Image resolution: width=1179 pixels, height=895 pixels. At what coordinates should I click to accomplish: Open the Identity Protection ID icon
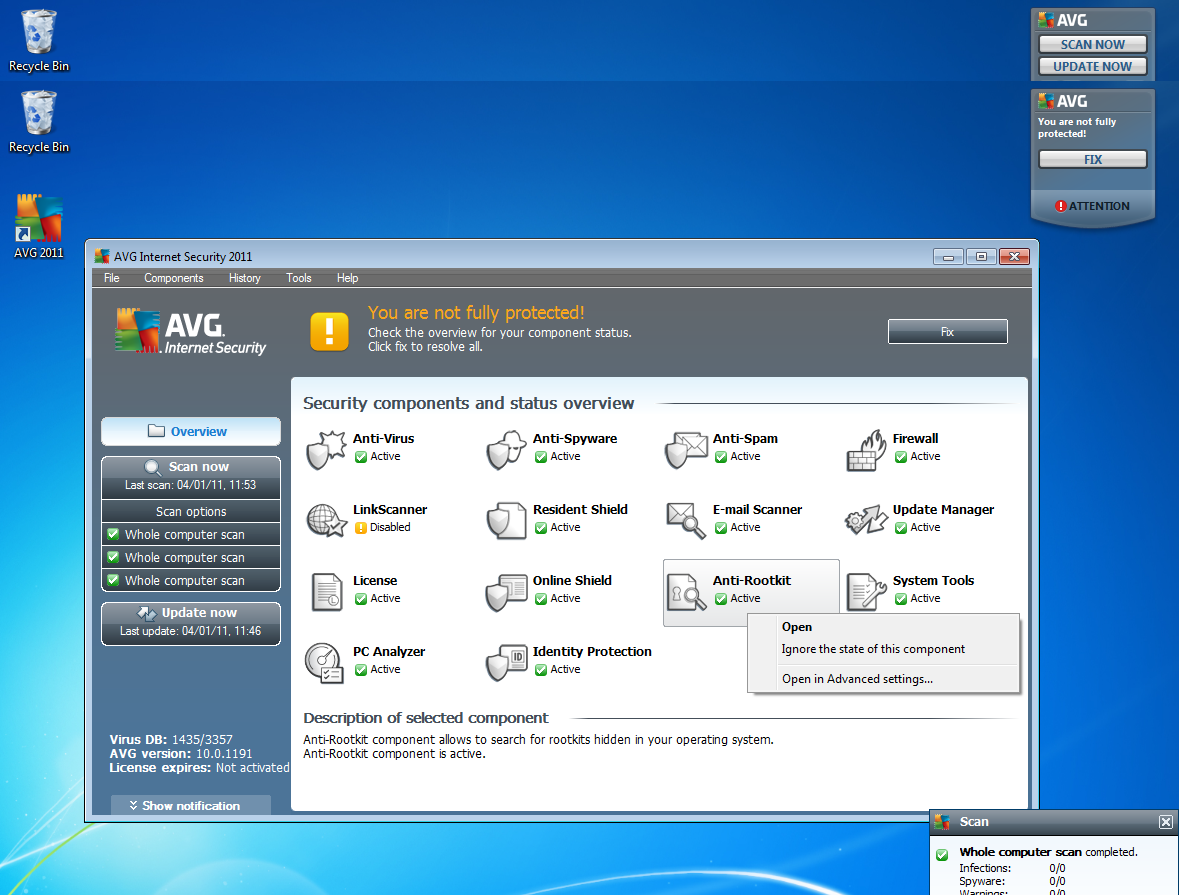[506, 661]
